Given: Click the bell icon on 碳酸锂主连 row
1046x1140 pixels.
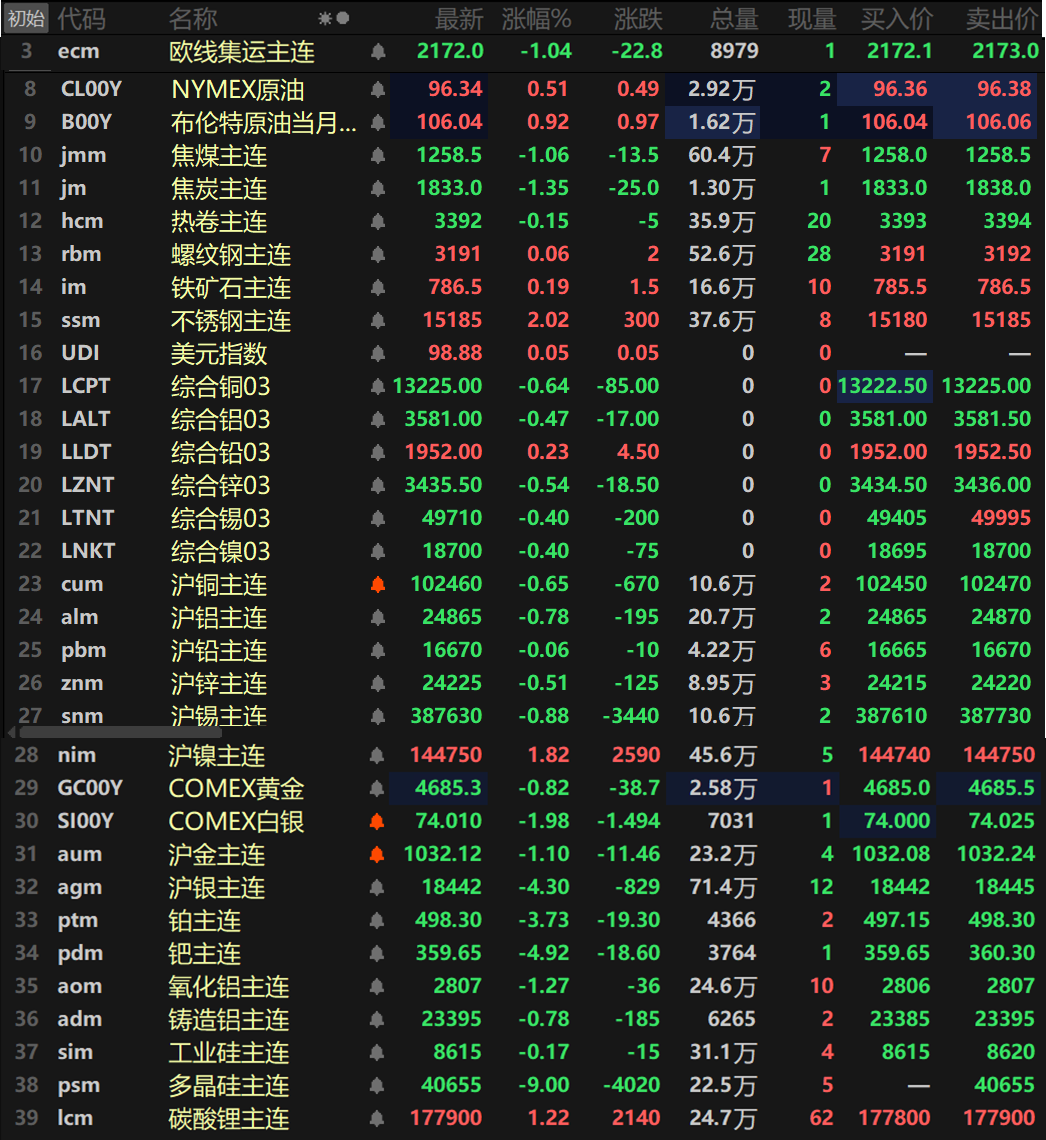Looking at the screenshot, I should click(x=378, y=1119).
